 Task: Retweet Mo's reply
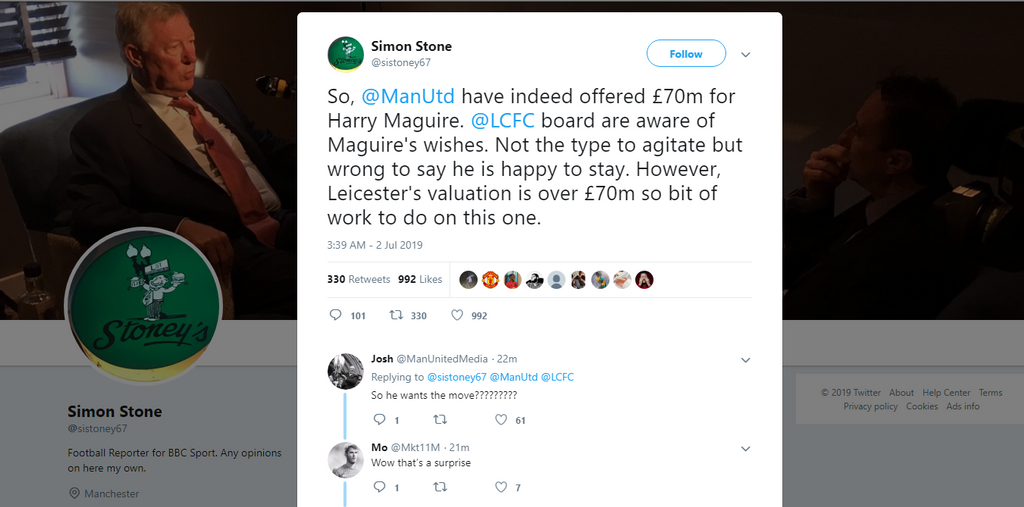439,487
